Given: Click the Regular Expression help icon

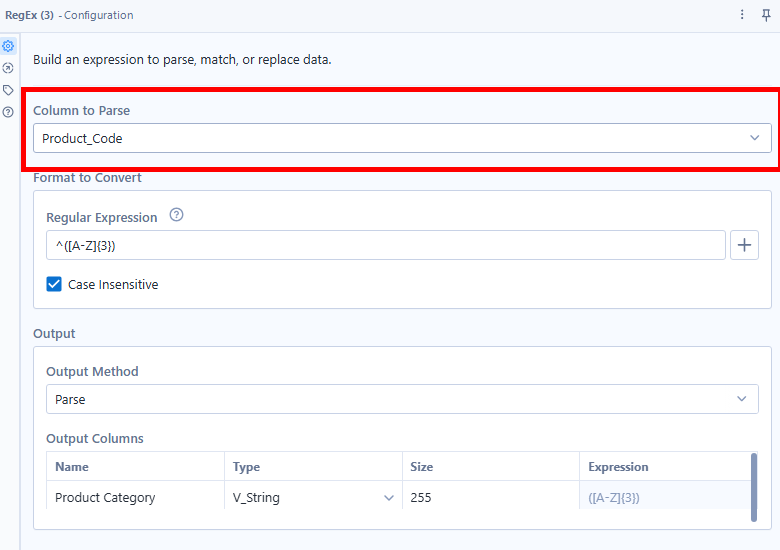Looking at the screenshot, I should tap(176, 215).
